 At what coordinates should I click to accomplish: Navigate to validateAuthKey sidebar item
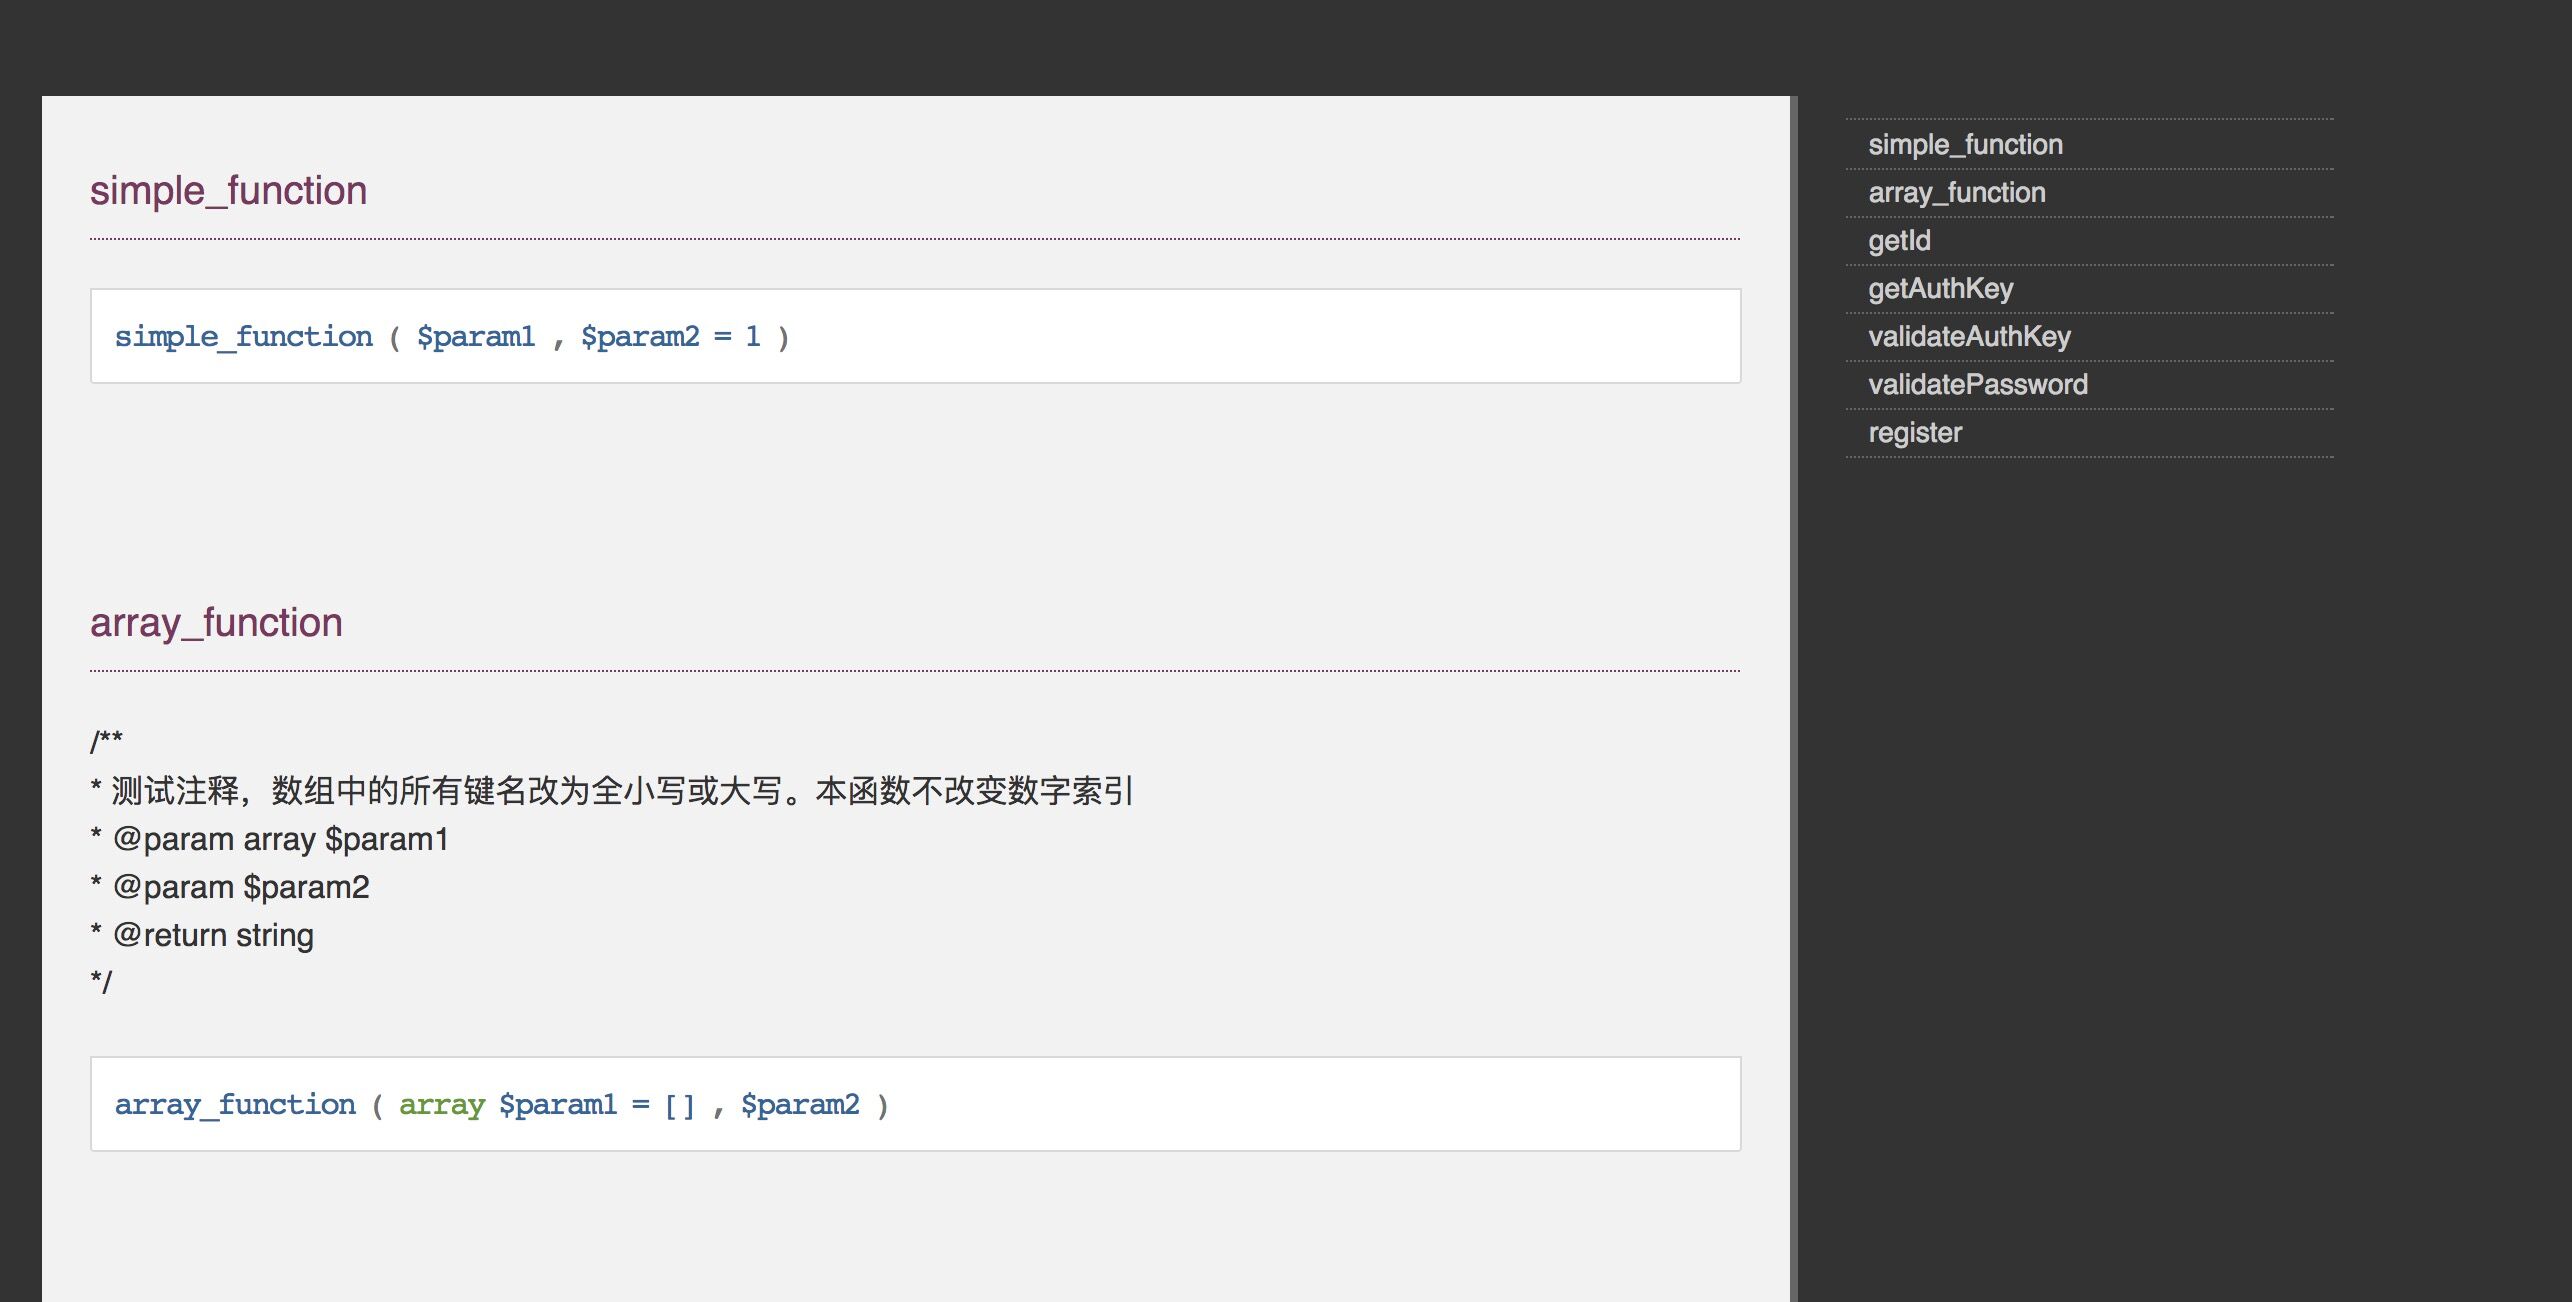[1969, 337]
